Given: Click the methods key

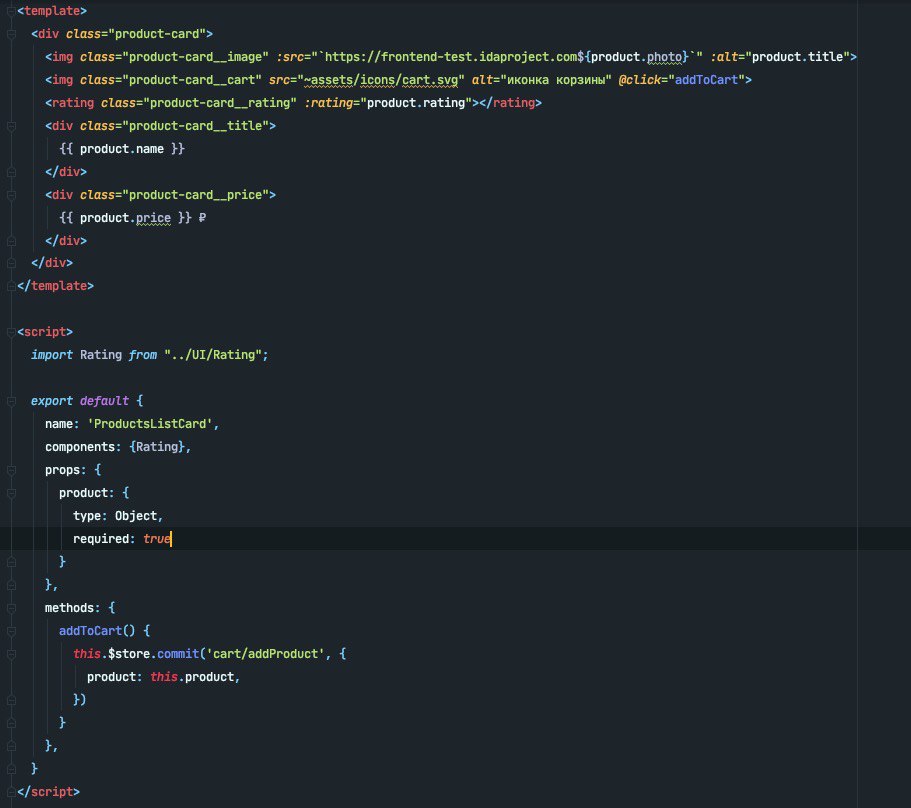Looking at the screenshot, I should coord(69,608).
